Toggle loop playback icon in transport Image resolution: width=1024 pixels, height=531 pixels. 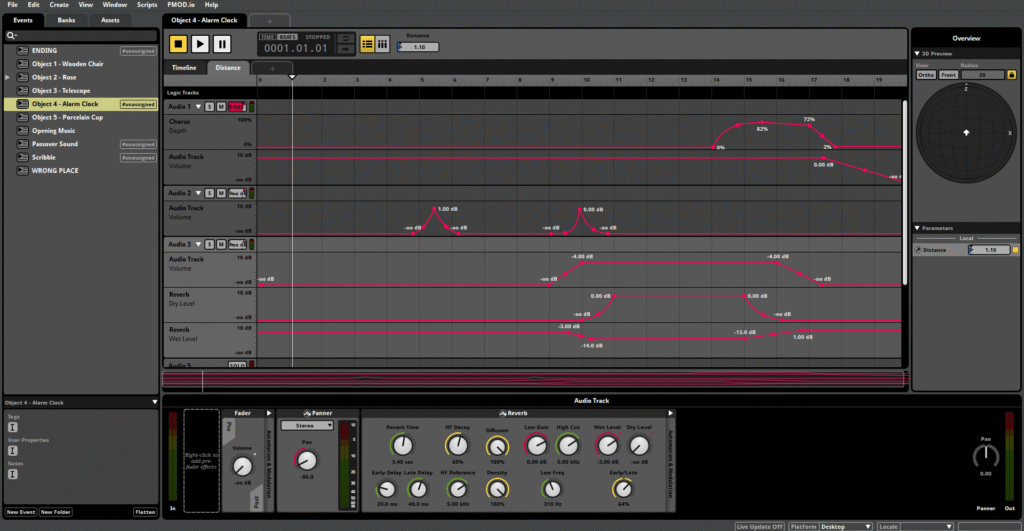(345, 39)
